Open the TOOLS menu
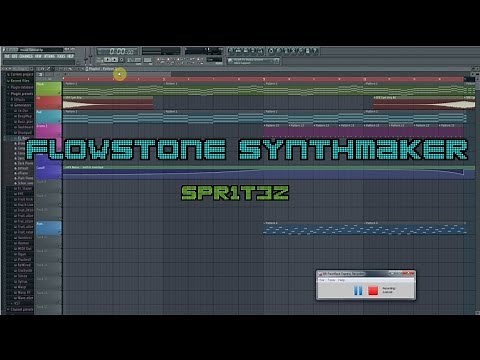Viewport: 480px width, 360px height. pos(61,56)
